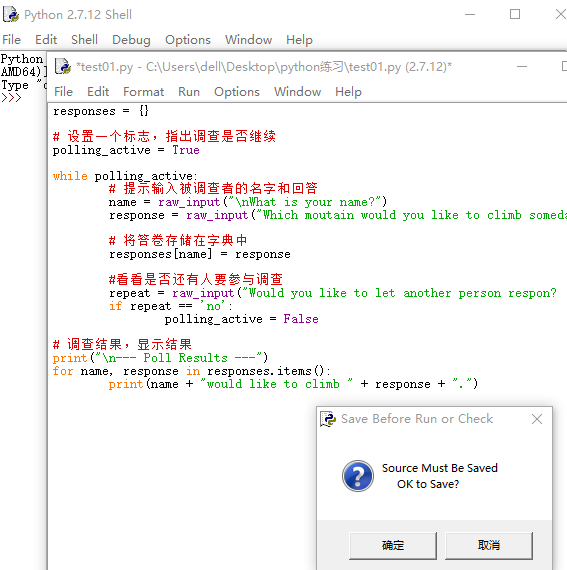Open the Shell menu in Python Shell
This screenshot has width=567, height=570.
click(84, 40)
